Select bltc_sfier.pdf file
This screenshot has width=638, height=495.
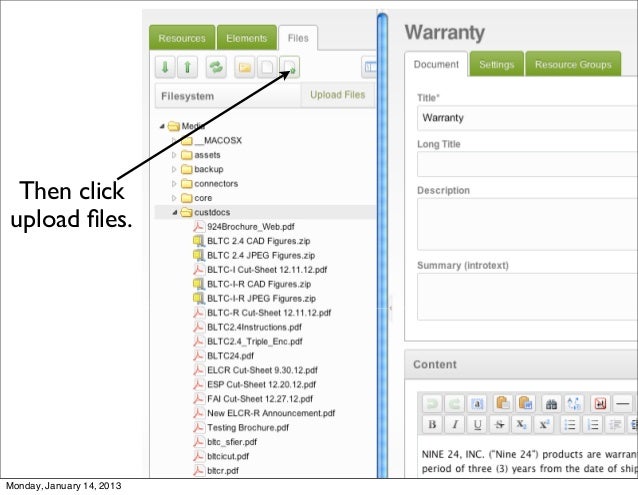tap(232, 442)
